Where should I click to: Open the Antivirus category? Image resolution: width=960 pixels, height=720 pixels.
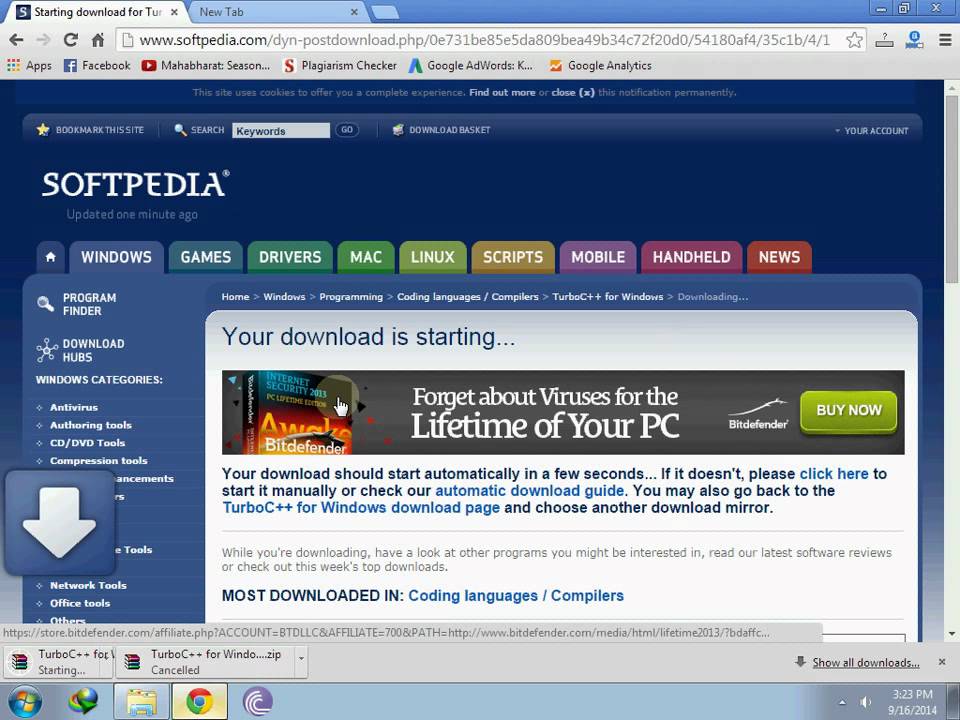[x=74, y=407]
